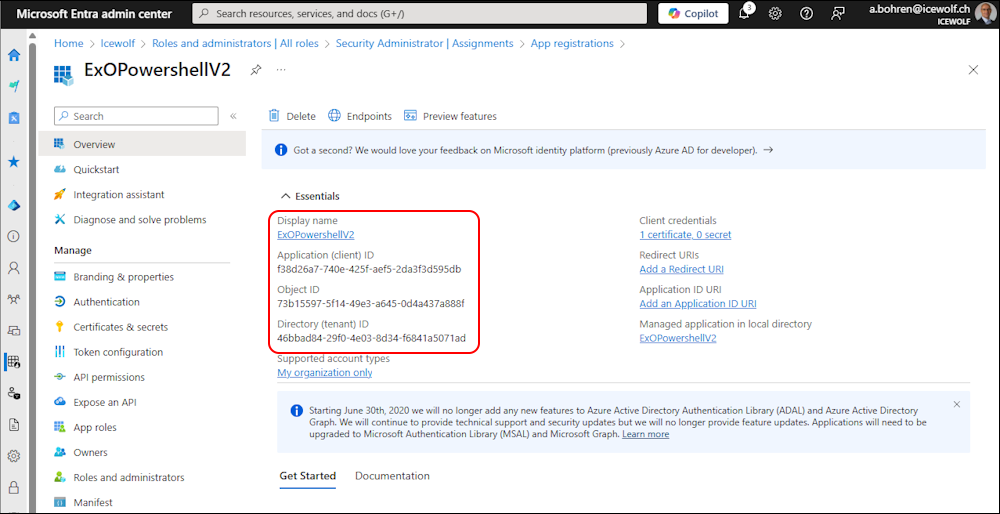Close the ExOPowershellV2 blade

[x=973, y=70]
